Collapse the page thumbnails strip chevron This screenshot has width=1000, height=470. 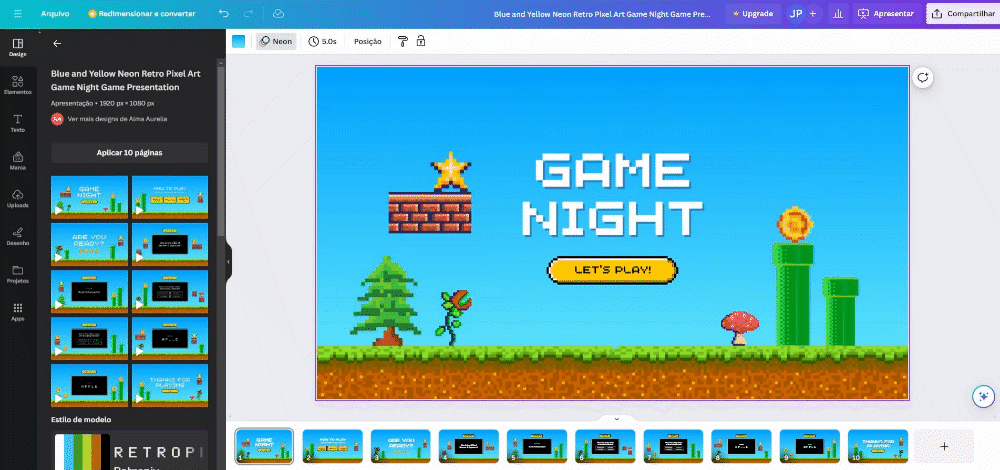(x=617, y=419)
